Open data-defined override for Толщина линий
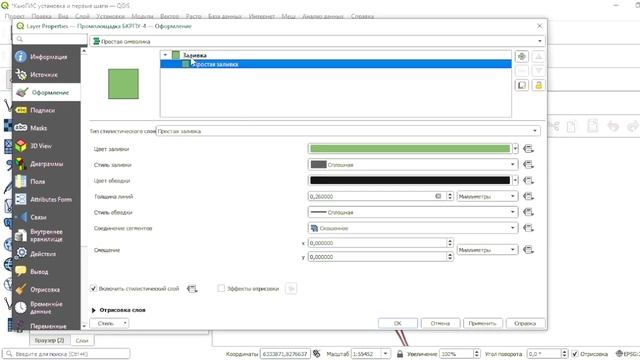Image resolution: width=640 pixels, height=360 pixels. (x=529, y=196)
